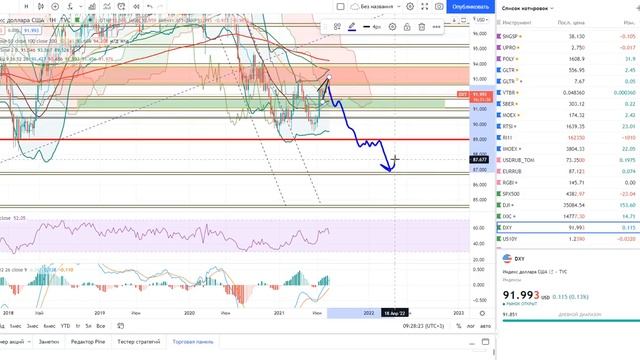The height and width of the screenshot is (360, 640).
Task: Open the 'Без названия' layout cloud menu
Action: (372, 7)
